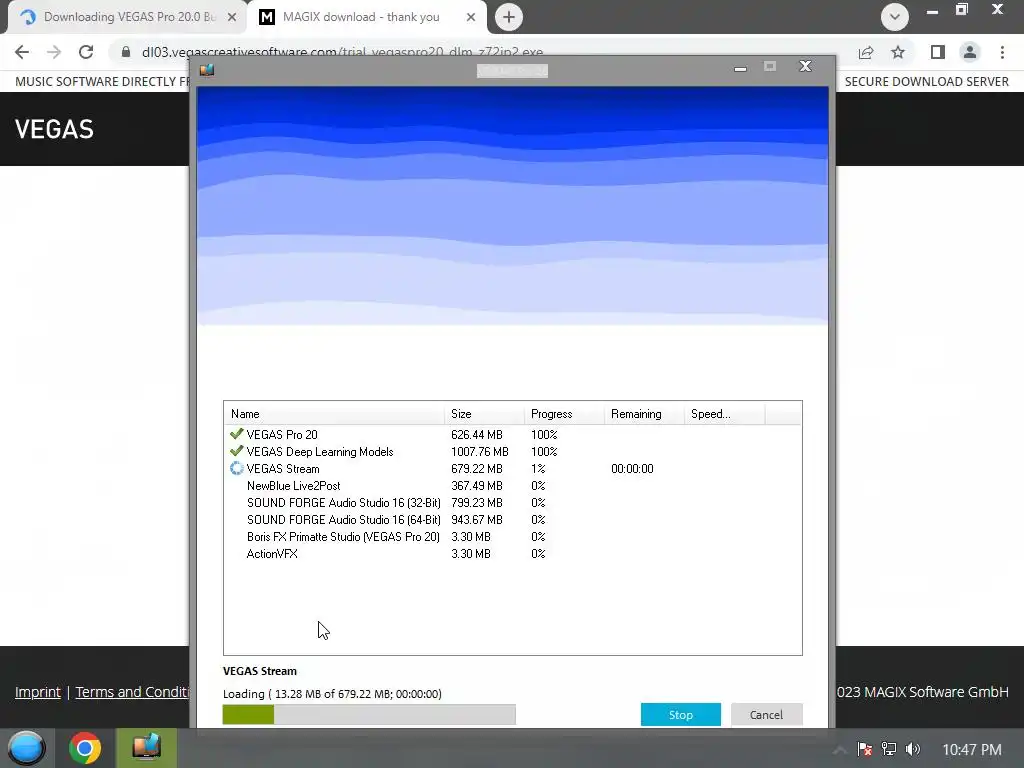
Task: Stop the VEGAS Stream download
Action: pos(680,714)
